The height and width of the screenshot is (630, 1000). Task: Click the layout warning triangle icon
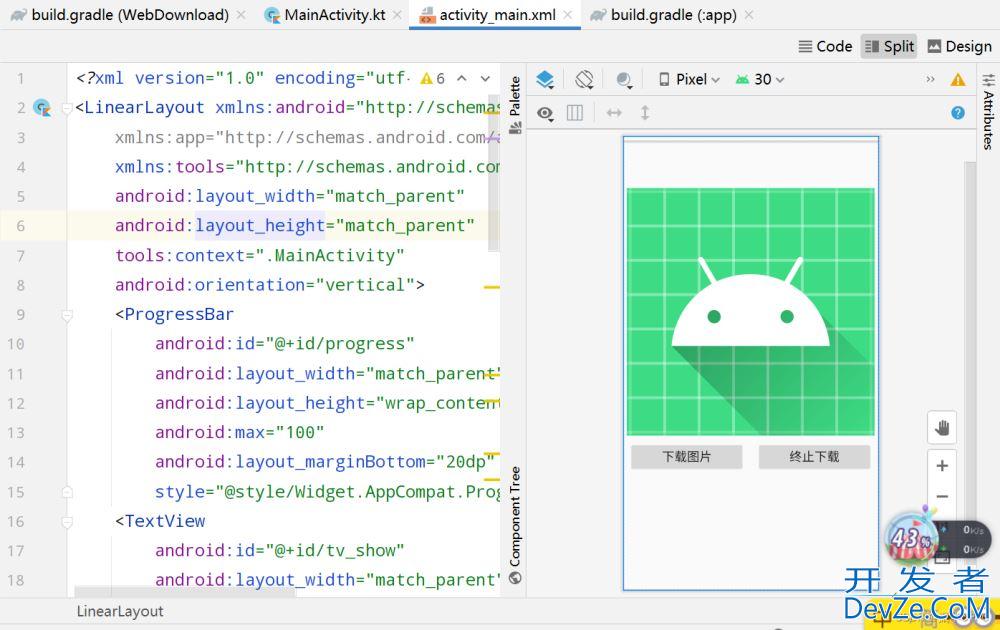point(958,79)
